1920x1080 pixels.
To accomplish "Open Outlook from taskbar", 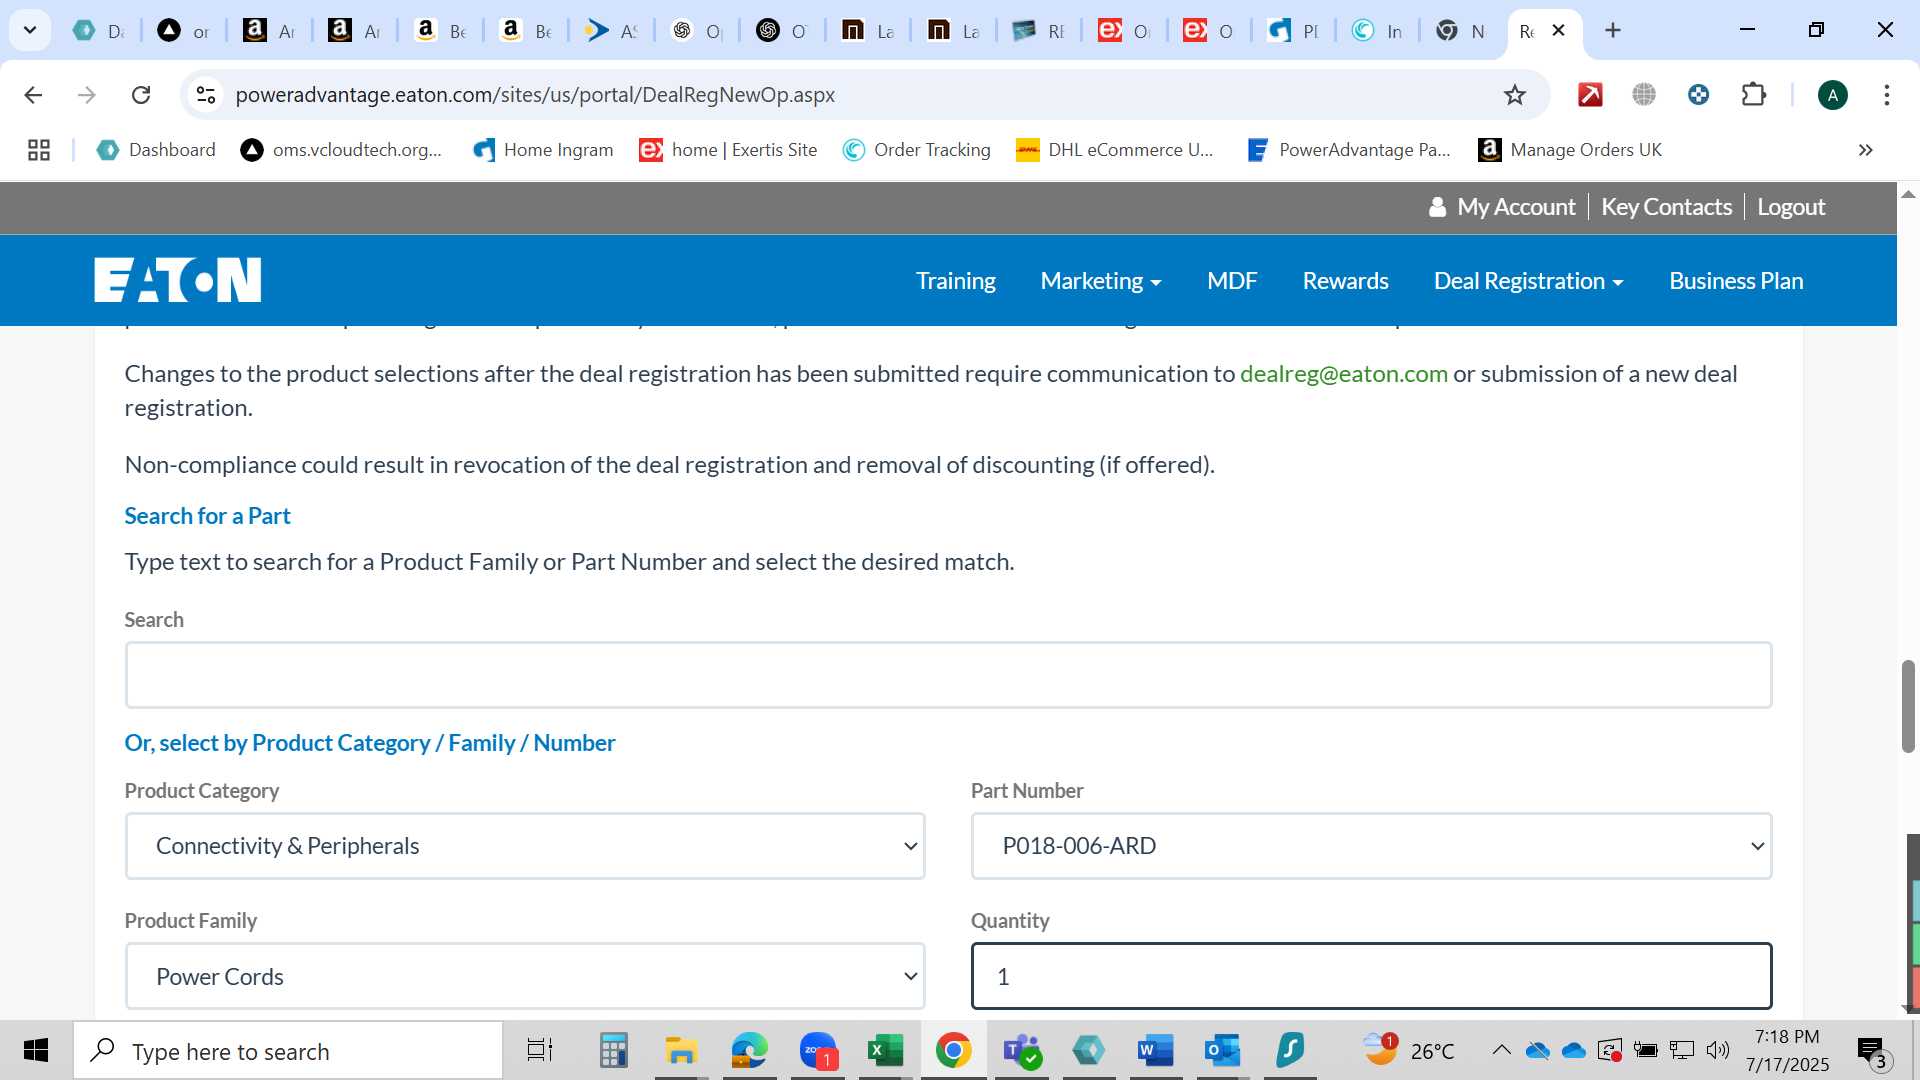I will point(1222,1051).
